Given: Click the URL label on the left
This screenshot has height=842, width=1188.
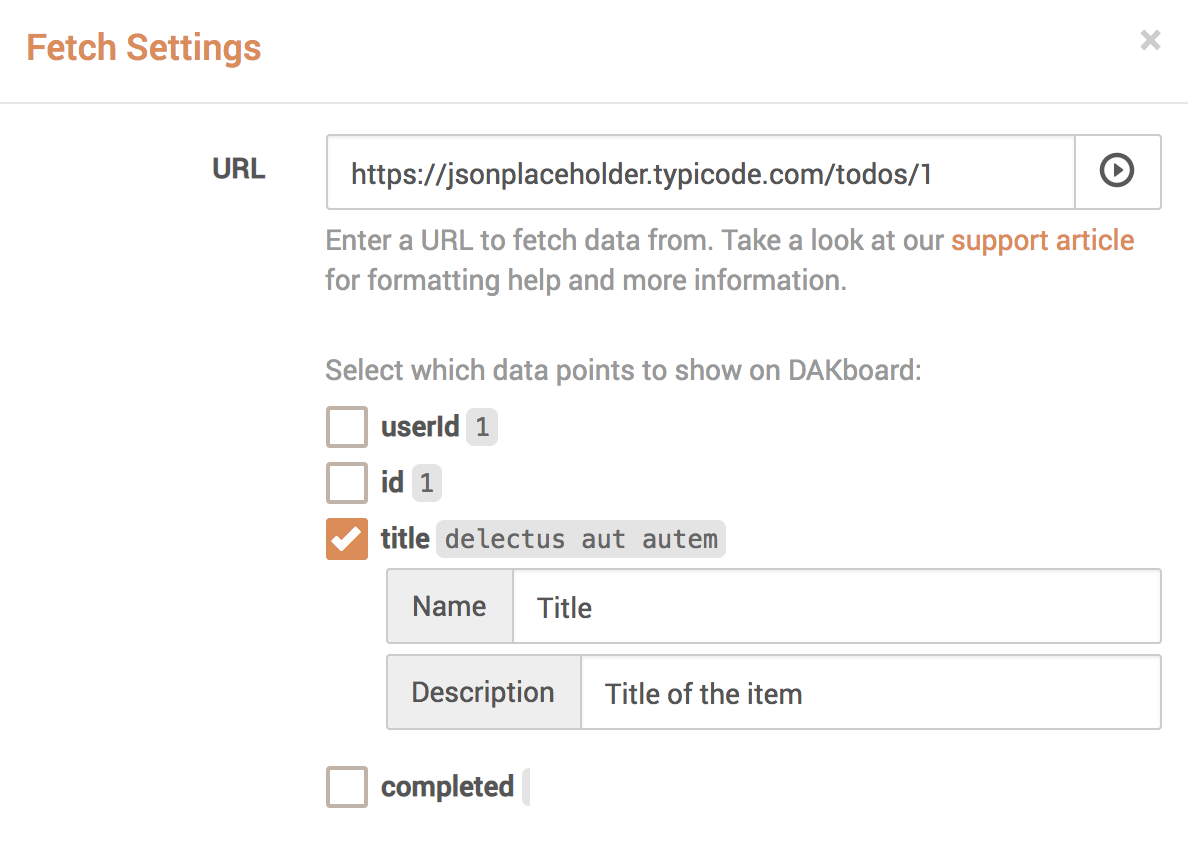Looking at the screenshot, I should pos(238,169).
